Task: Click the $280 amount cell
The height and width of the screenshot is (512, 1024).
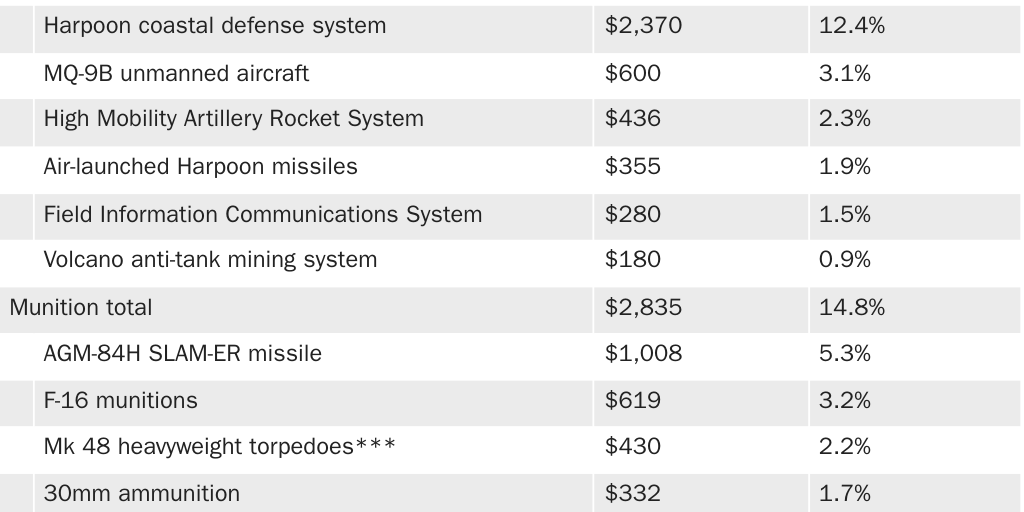Action: tap(632, 214)
